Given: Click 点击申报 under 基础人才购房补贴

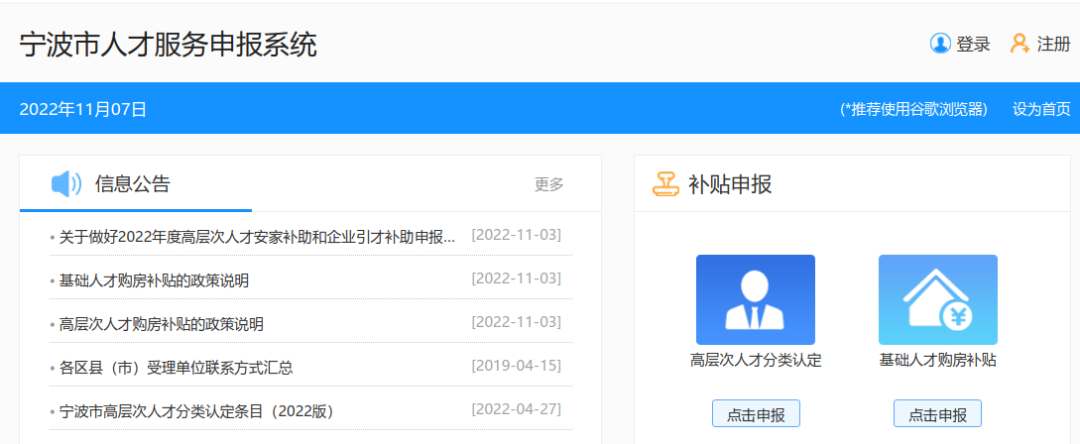Looking at the screenshot, I should pos(937,413).
